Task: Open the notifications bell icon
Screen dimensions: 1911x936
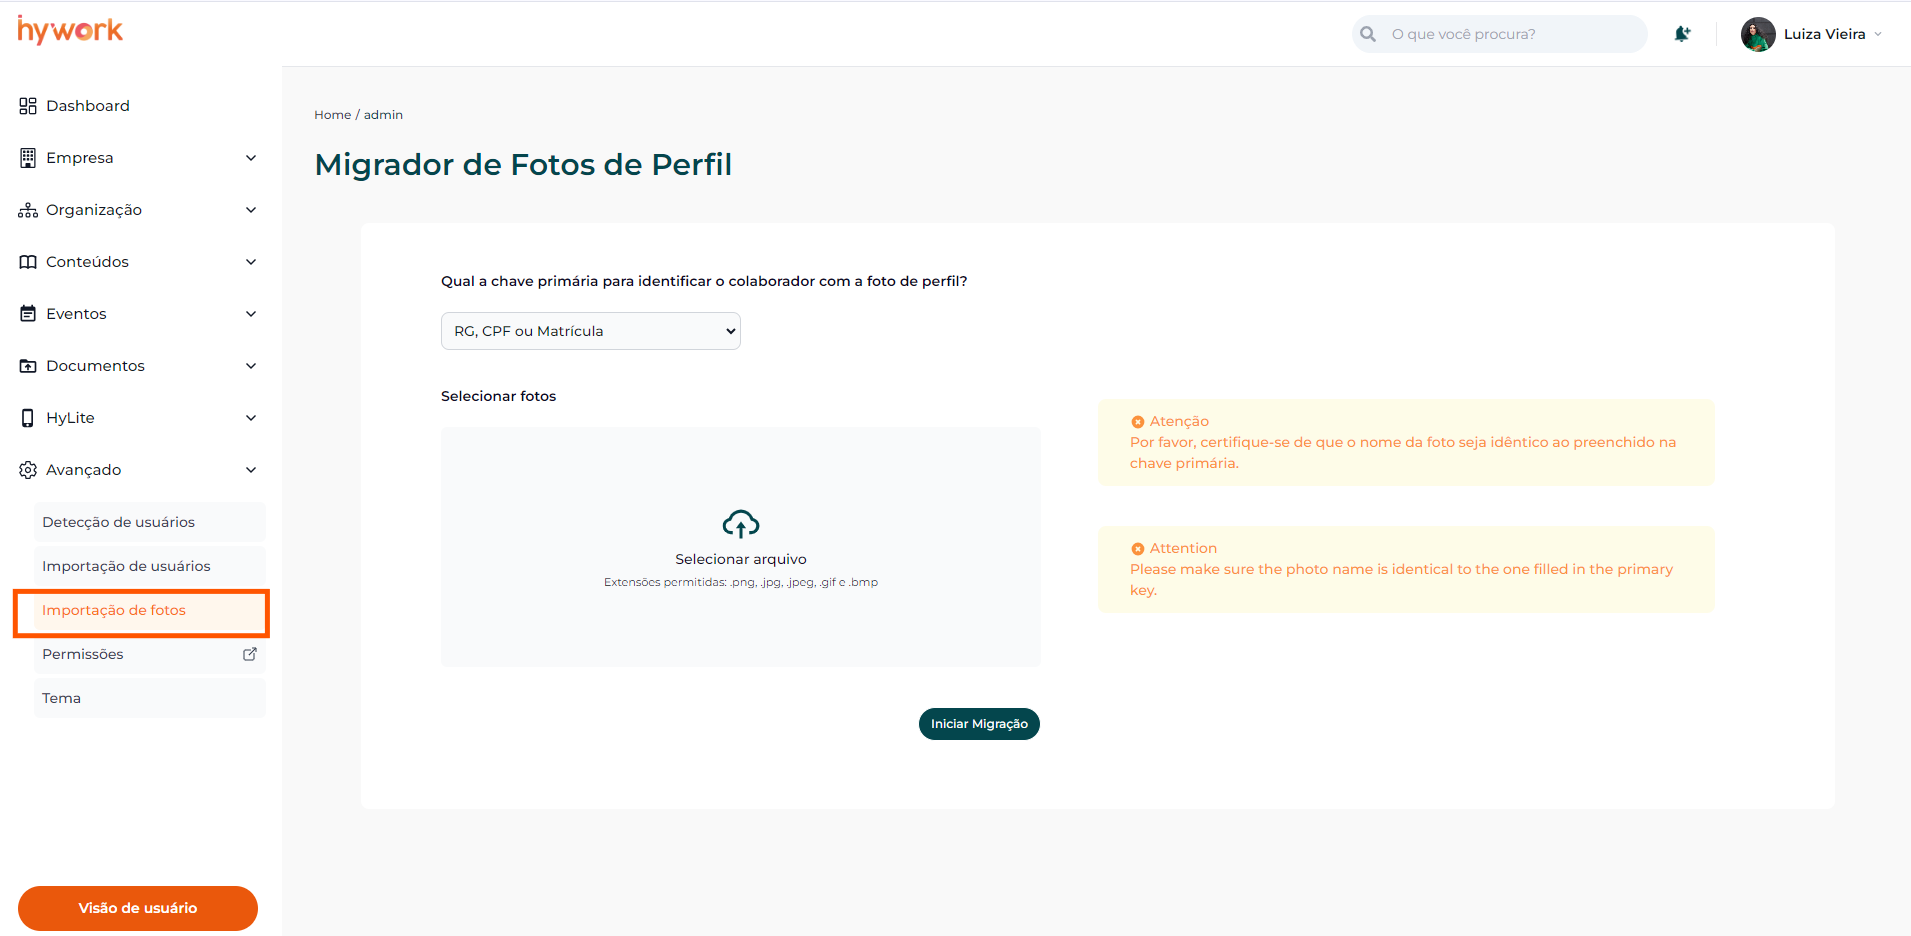Action: pyautogui.click(x=1682, y=34)
